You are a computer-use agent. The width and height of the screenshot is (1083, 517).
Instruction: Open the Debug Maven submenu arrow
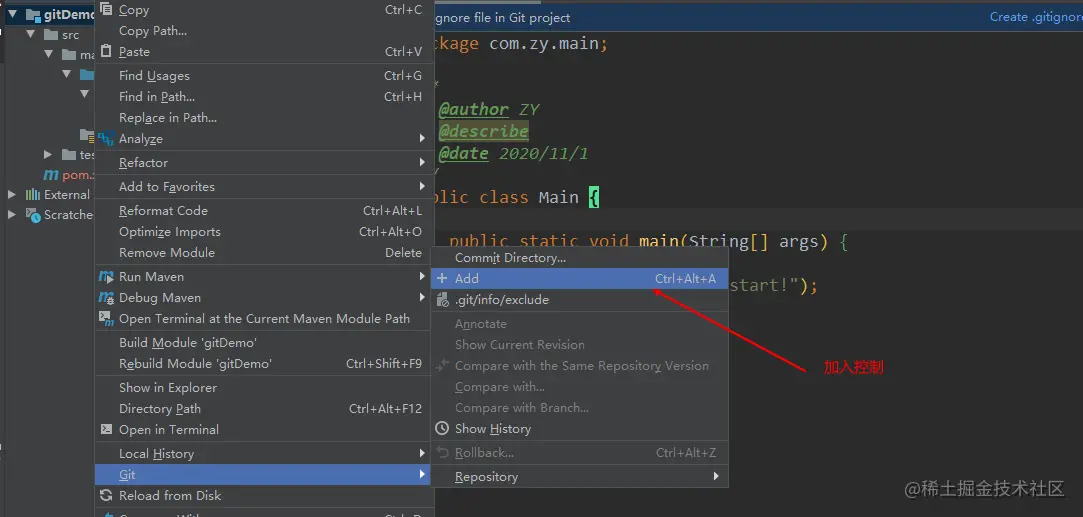pos(422,297)
